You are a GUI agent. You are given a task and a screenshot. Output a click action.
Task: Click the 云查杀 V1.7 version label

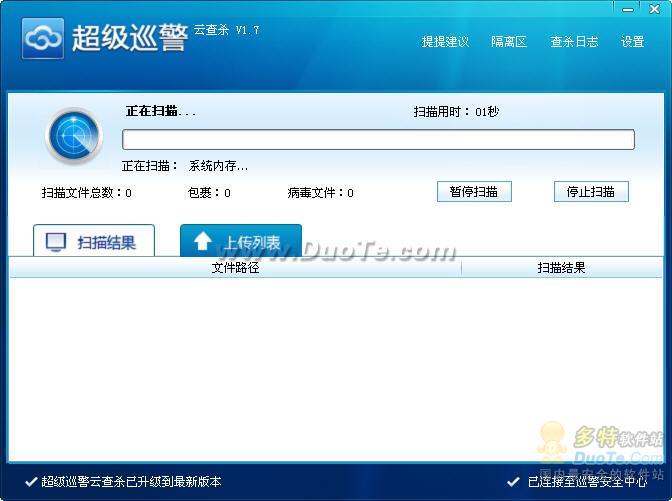226,30
